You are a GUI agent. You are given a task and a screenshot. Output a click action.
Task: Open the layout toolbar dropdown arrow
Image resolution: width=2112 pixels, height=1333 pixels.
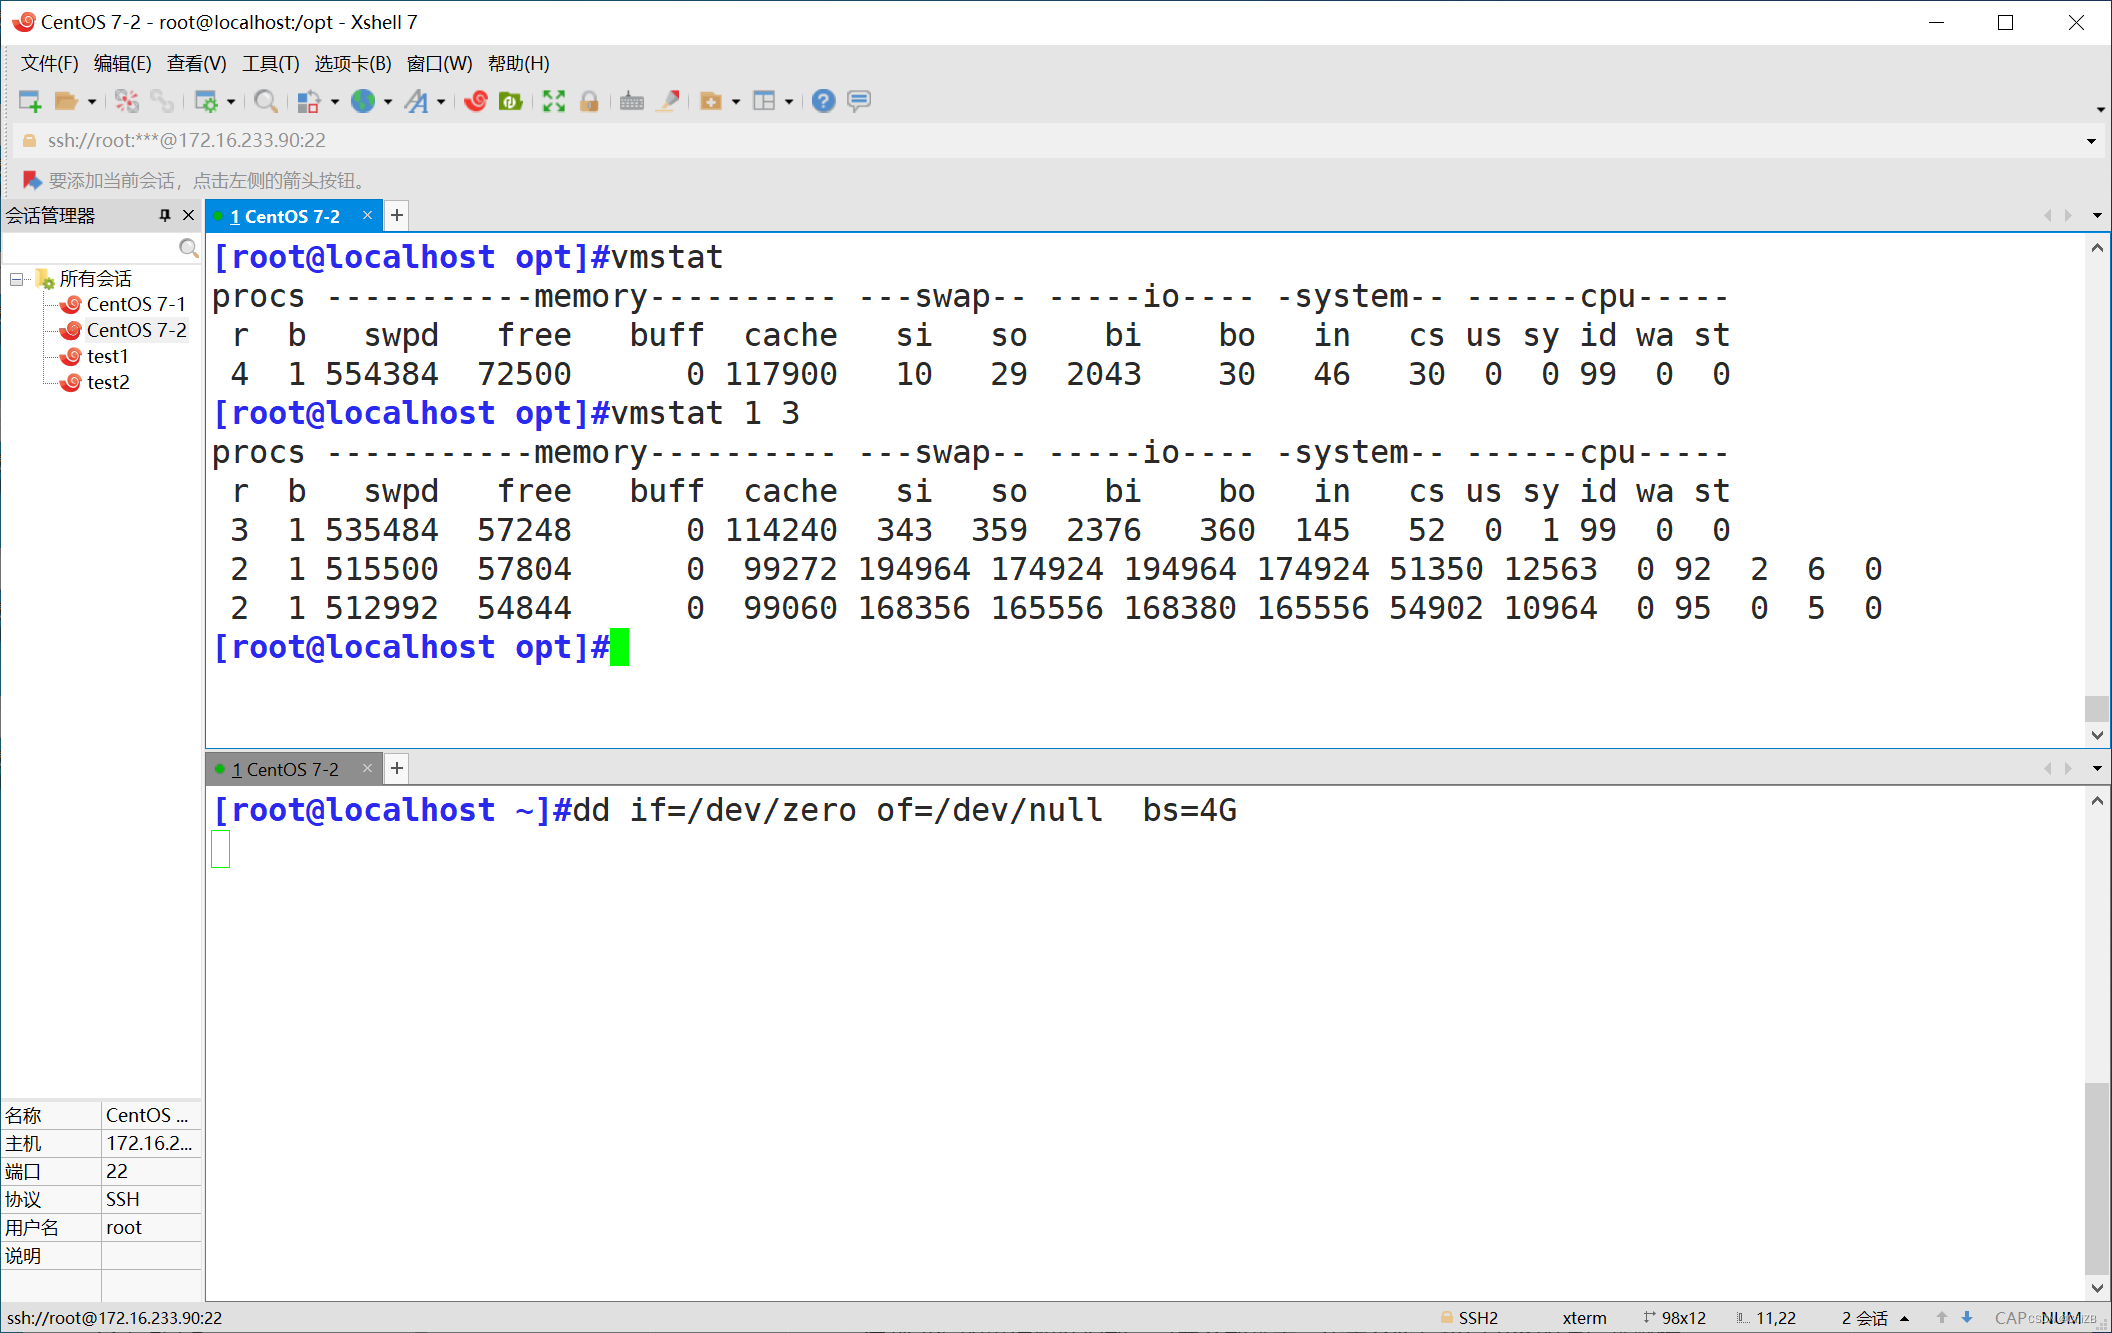pyautogui.click(x=789, y=102)
